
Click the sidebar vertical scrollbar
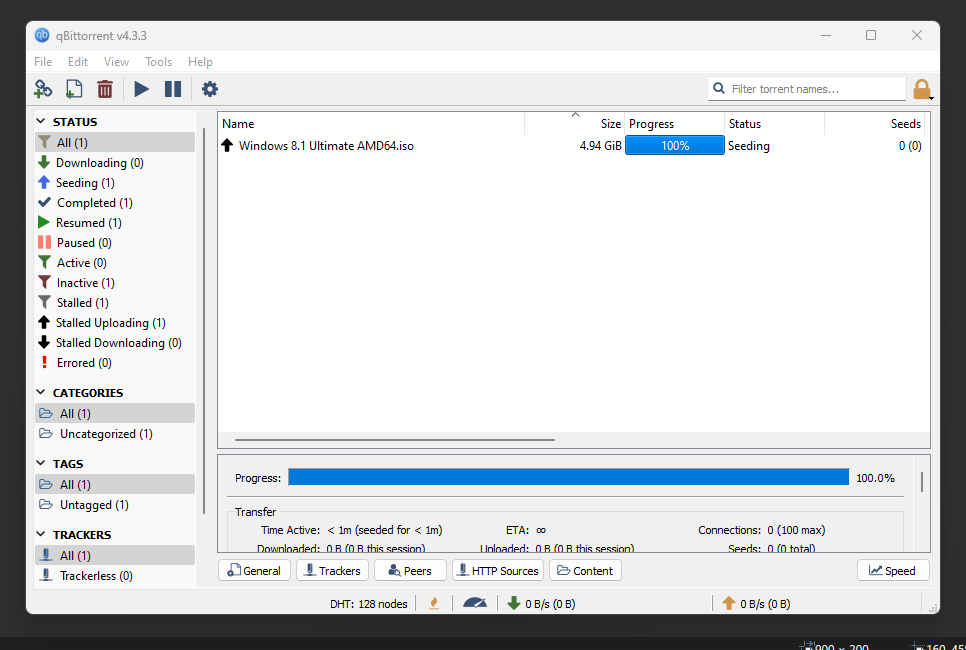[204, 320]
